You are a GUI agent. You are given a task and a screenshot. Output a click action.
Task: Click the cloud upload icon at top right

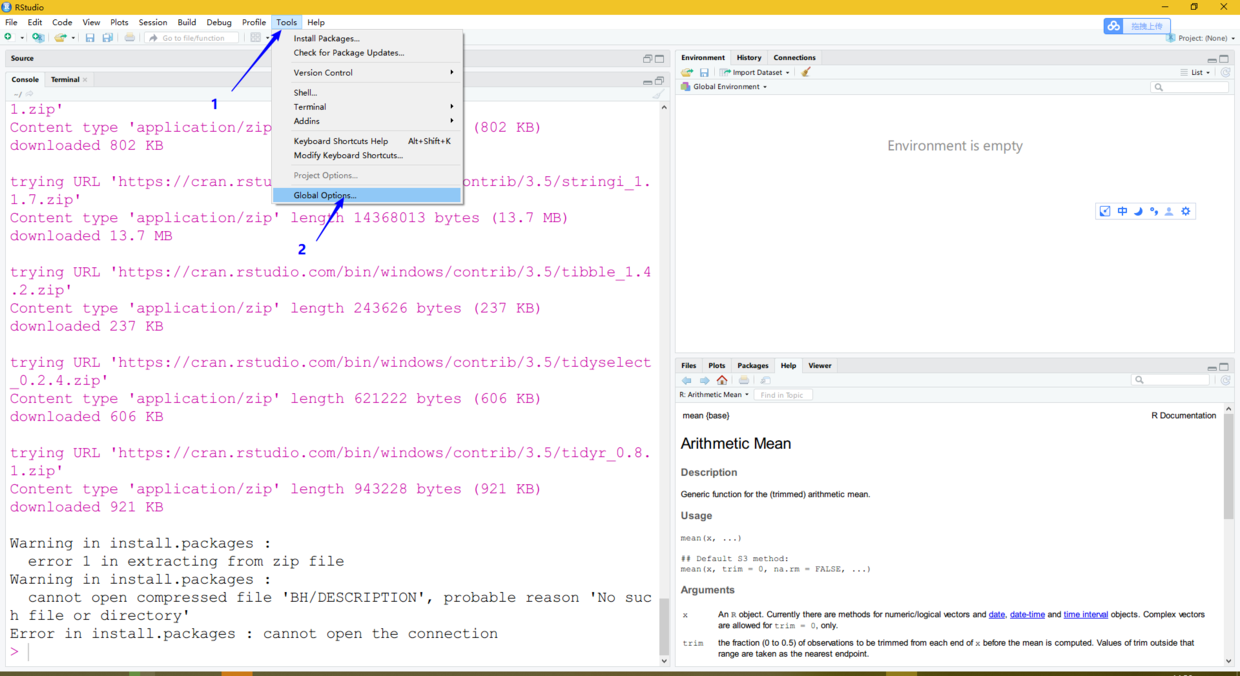(x=1113, y=26)
